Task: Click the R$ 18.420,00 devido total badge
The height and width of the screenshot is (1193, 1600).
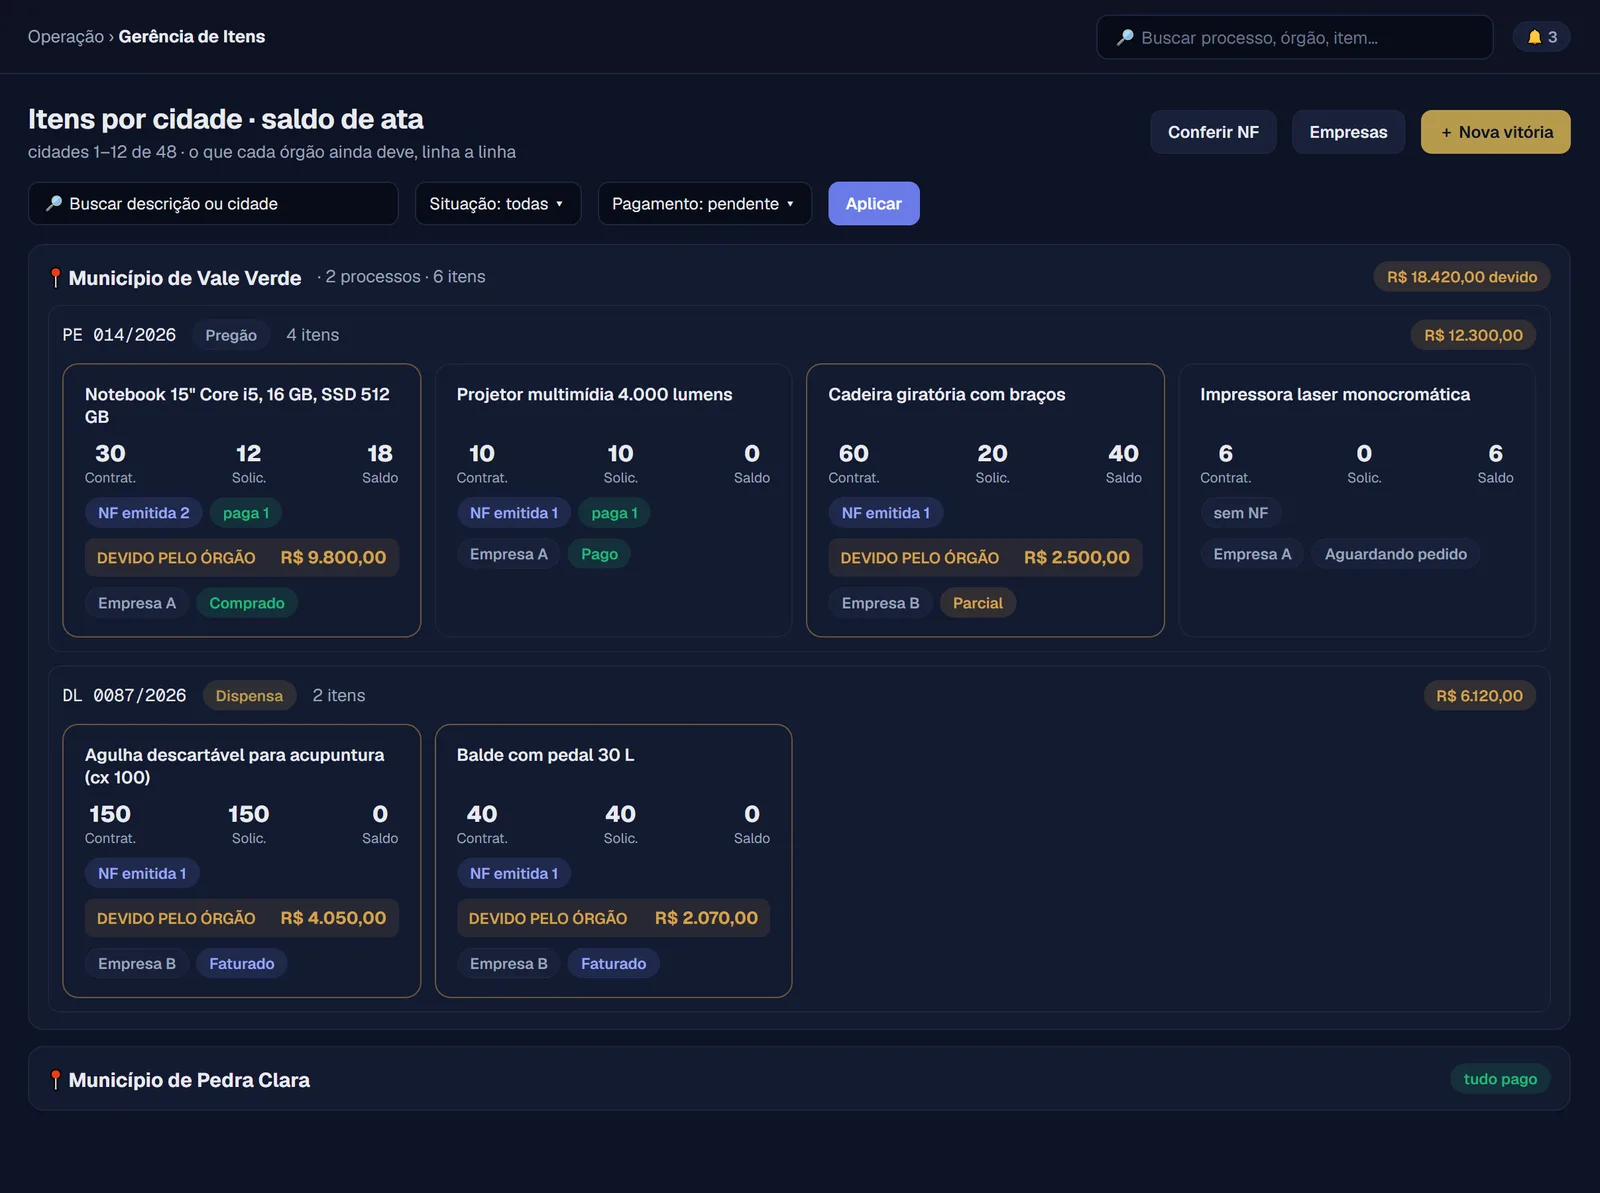Action: (1462, 277)
